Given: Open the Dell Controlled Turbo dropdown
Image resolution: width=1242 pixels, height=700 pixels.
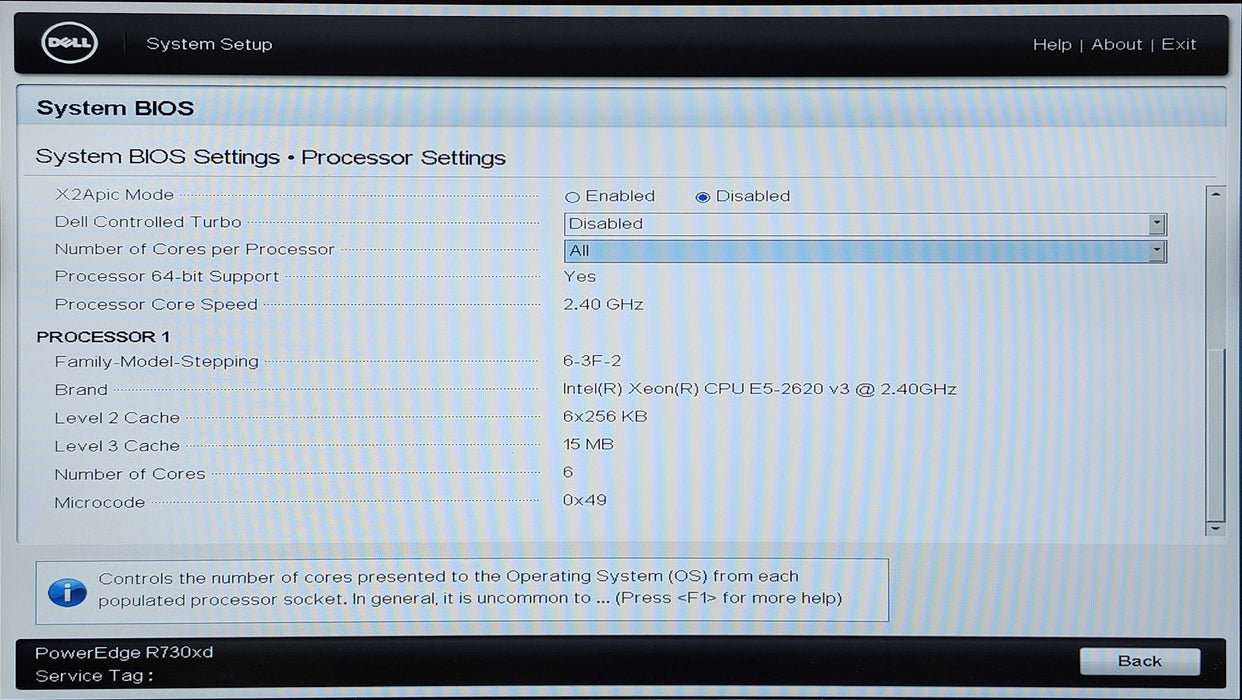Looking at the screenshot, I should 865,224.
